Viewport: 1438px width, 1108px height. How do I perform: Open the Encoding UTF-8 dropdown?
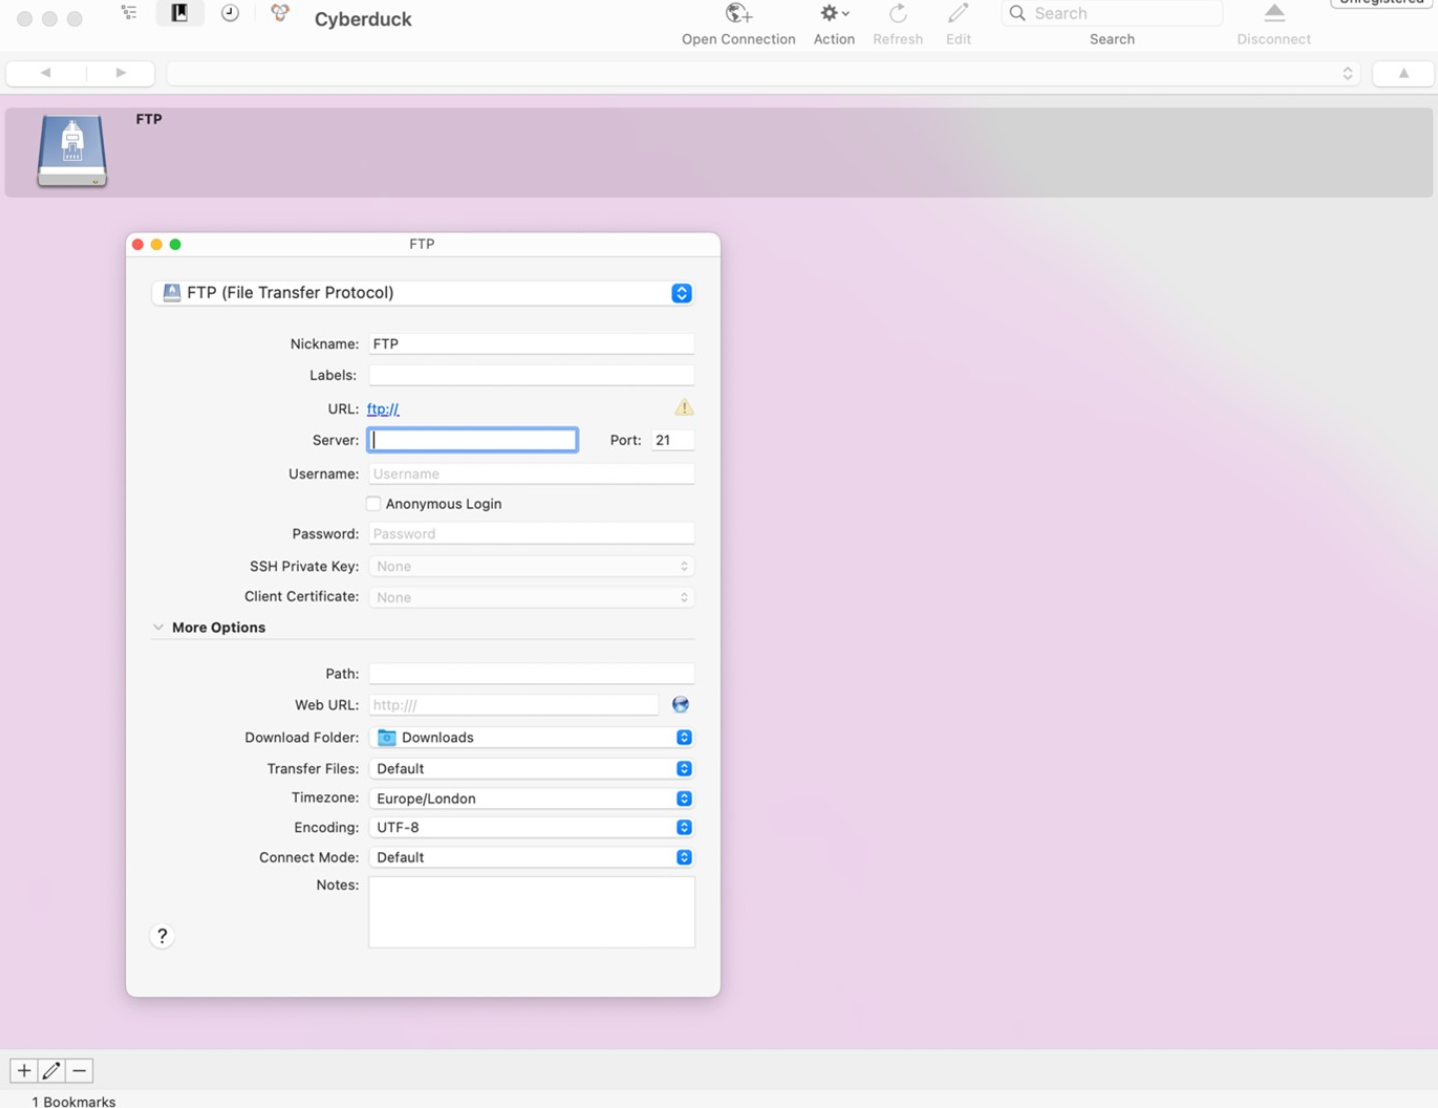[x=531, y=828]
